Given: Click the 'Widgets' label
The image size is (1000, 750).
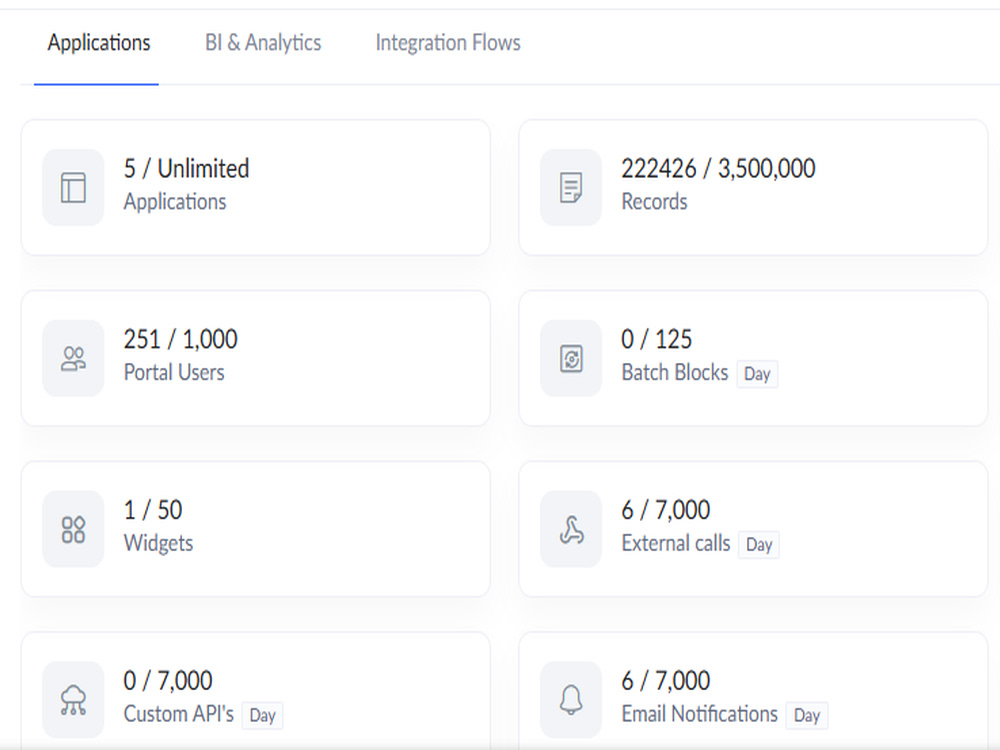Looking at the screenshot, I should (158, 543).
